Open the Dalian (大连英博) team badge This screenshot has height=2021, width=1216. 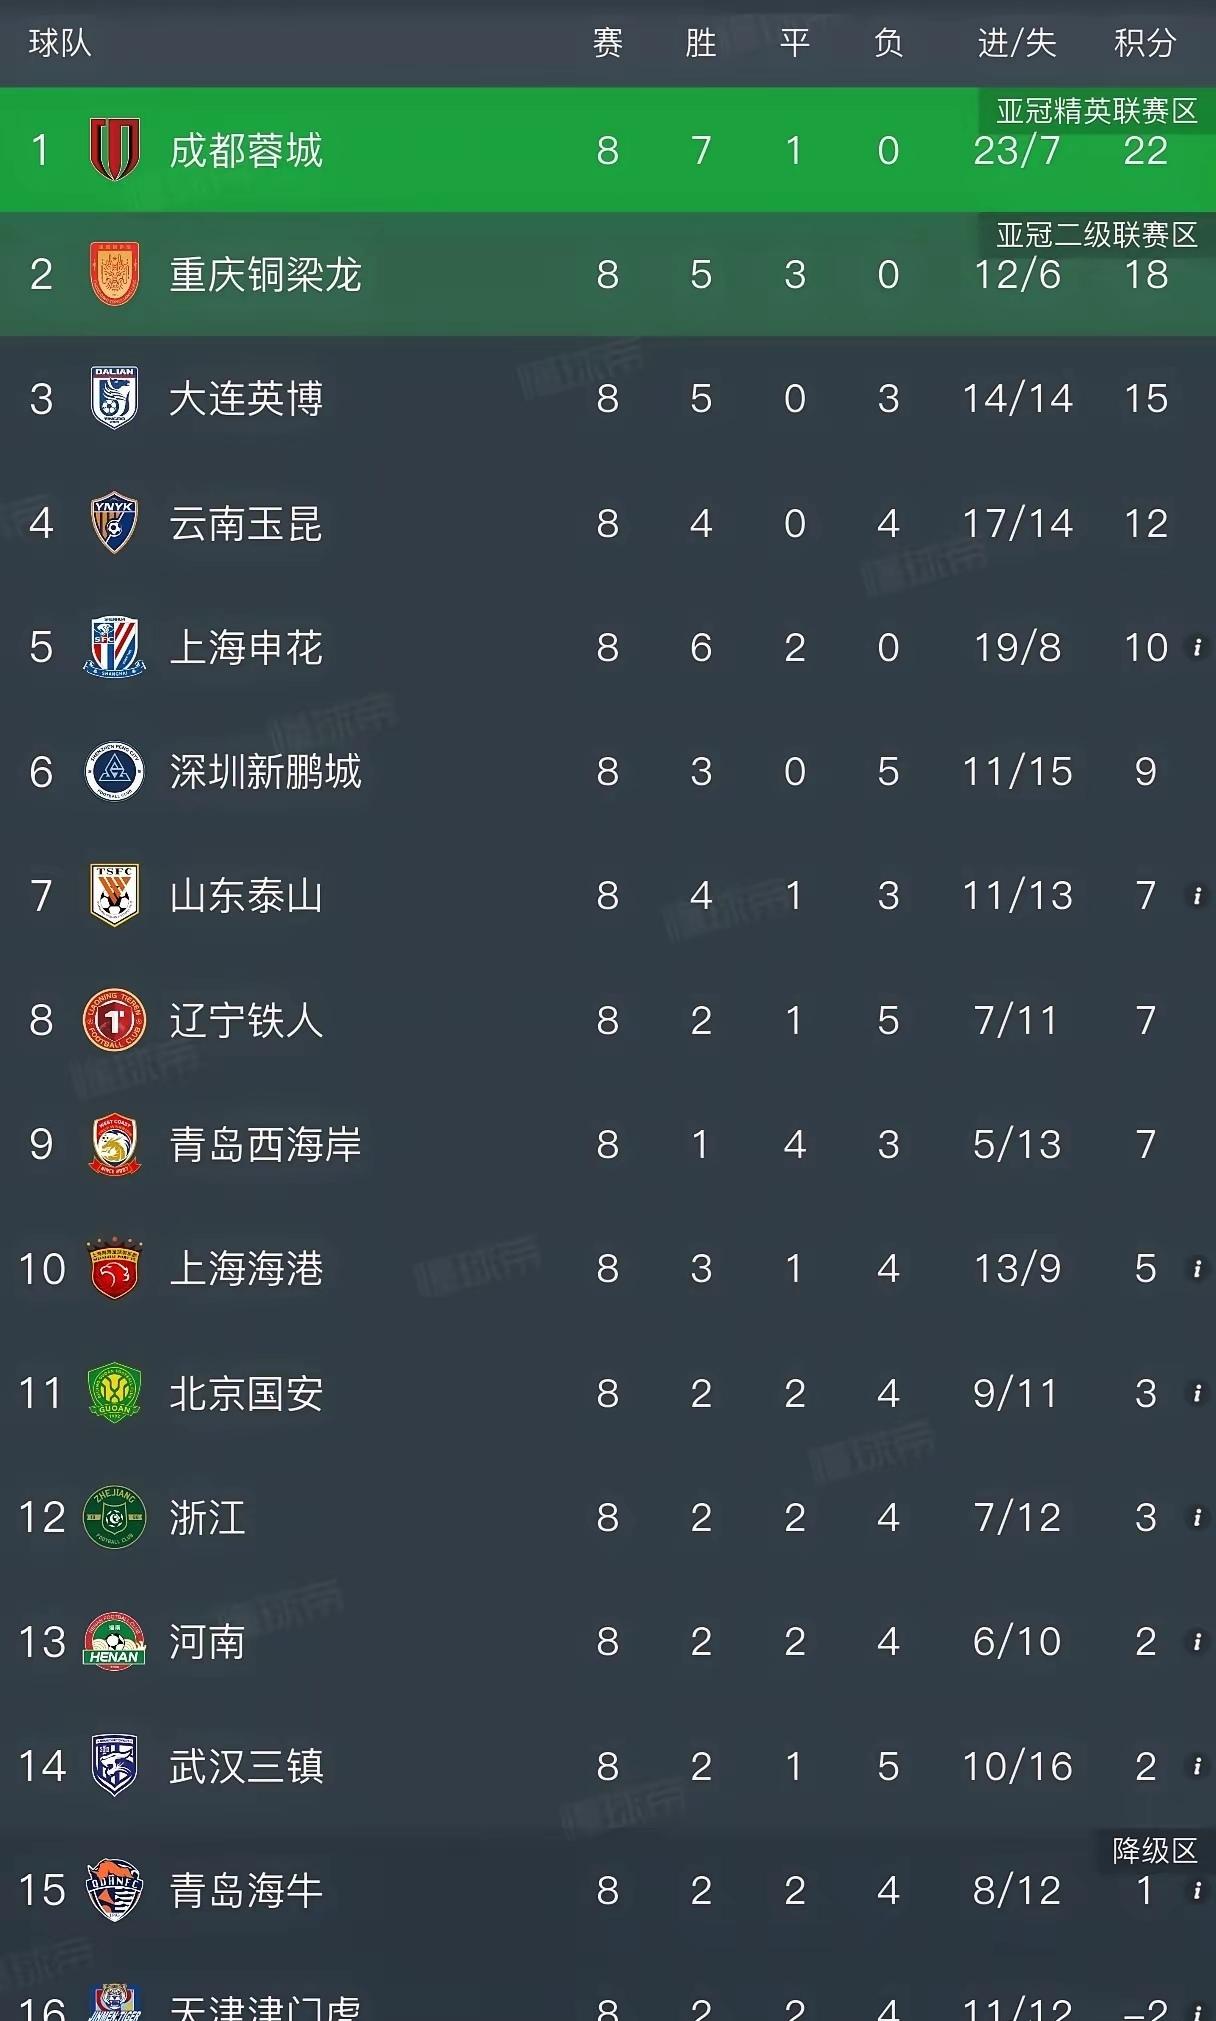[x=114, y=398]
